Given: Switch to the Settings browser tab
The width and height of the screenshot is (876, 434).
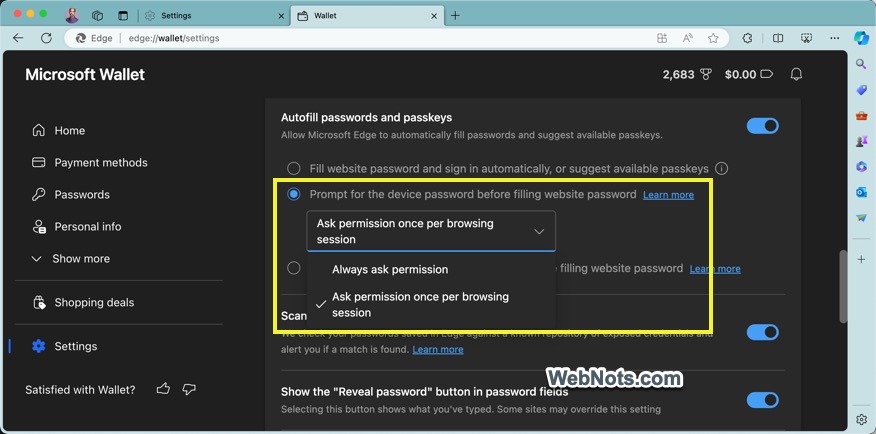Looking at the screenshot, I should (x=212, y=16).
